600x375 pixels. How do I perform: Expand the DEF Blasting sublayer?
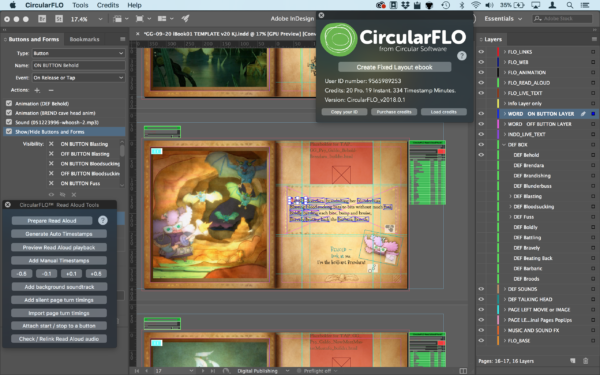pyautogui.click(x=510, y=196)
